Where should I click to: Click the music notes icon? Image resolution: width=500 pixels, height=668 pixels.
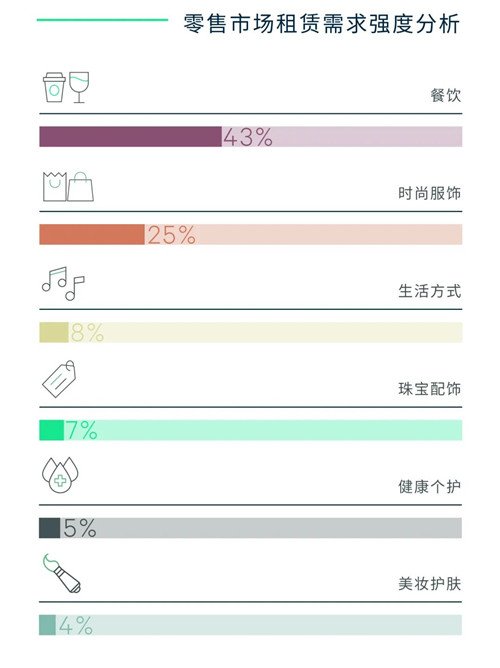63,284
